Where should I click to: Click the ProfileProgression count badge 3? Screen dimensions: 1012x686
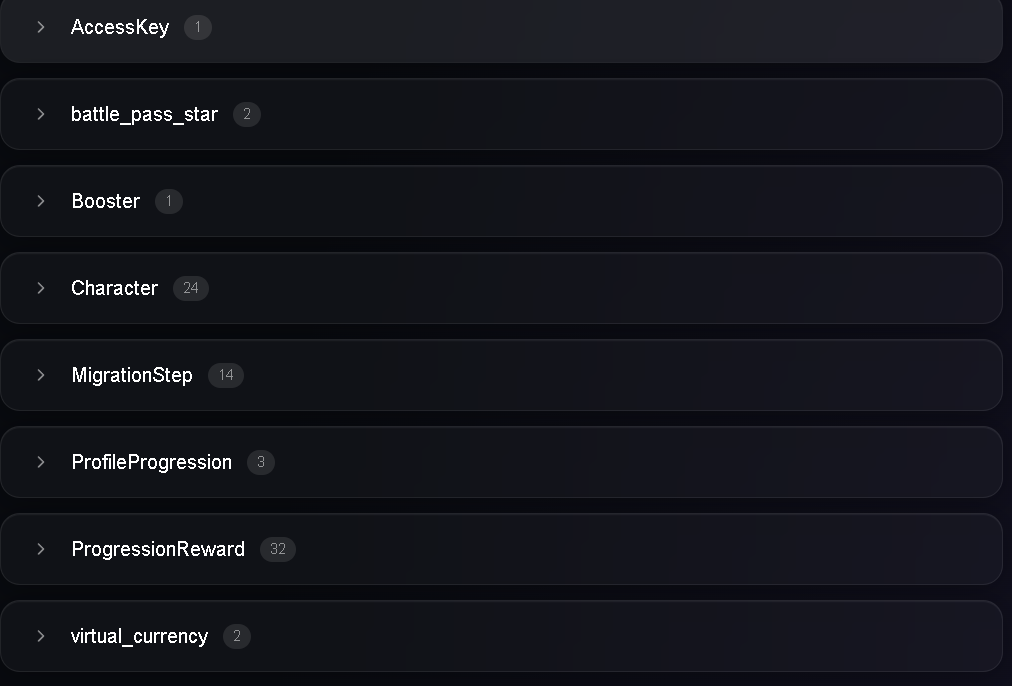(261, 462)
